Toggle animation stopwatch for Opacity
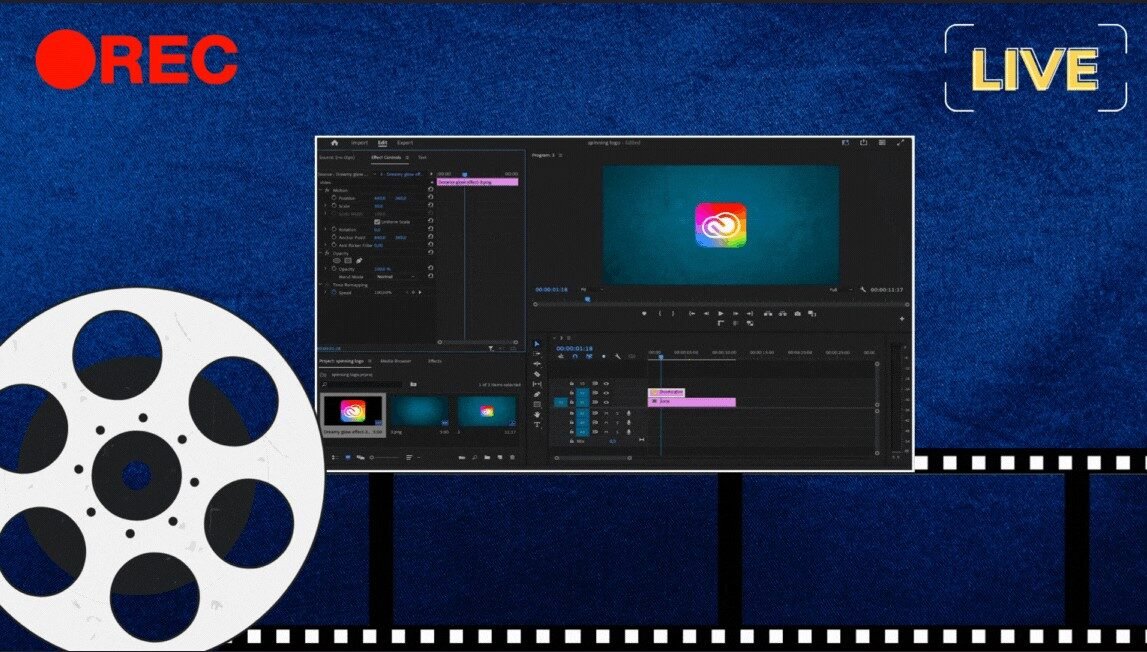This screenshot has width=1147, height=652. point(334,269)
